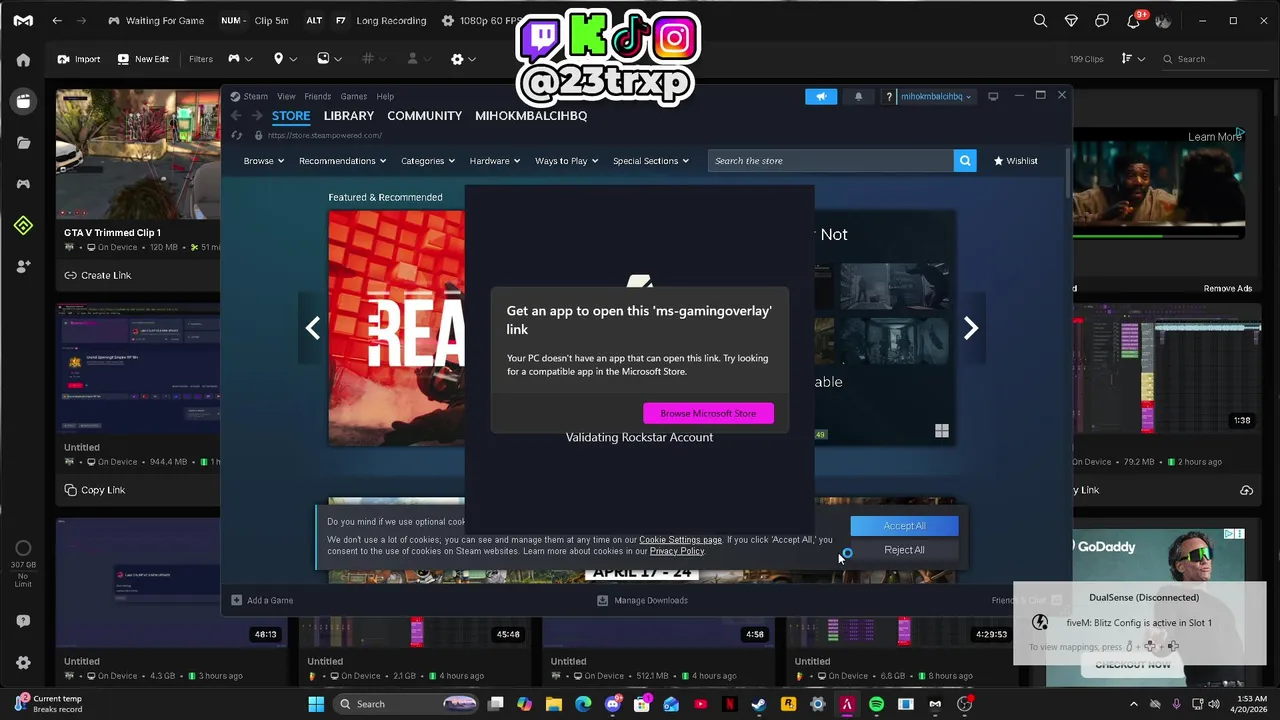
Task: Open the folder icon in Medal sidebar
Action: tap(23, 143)
